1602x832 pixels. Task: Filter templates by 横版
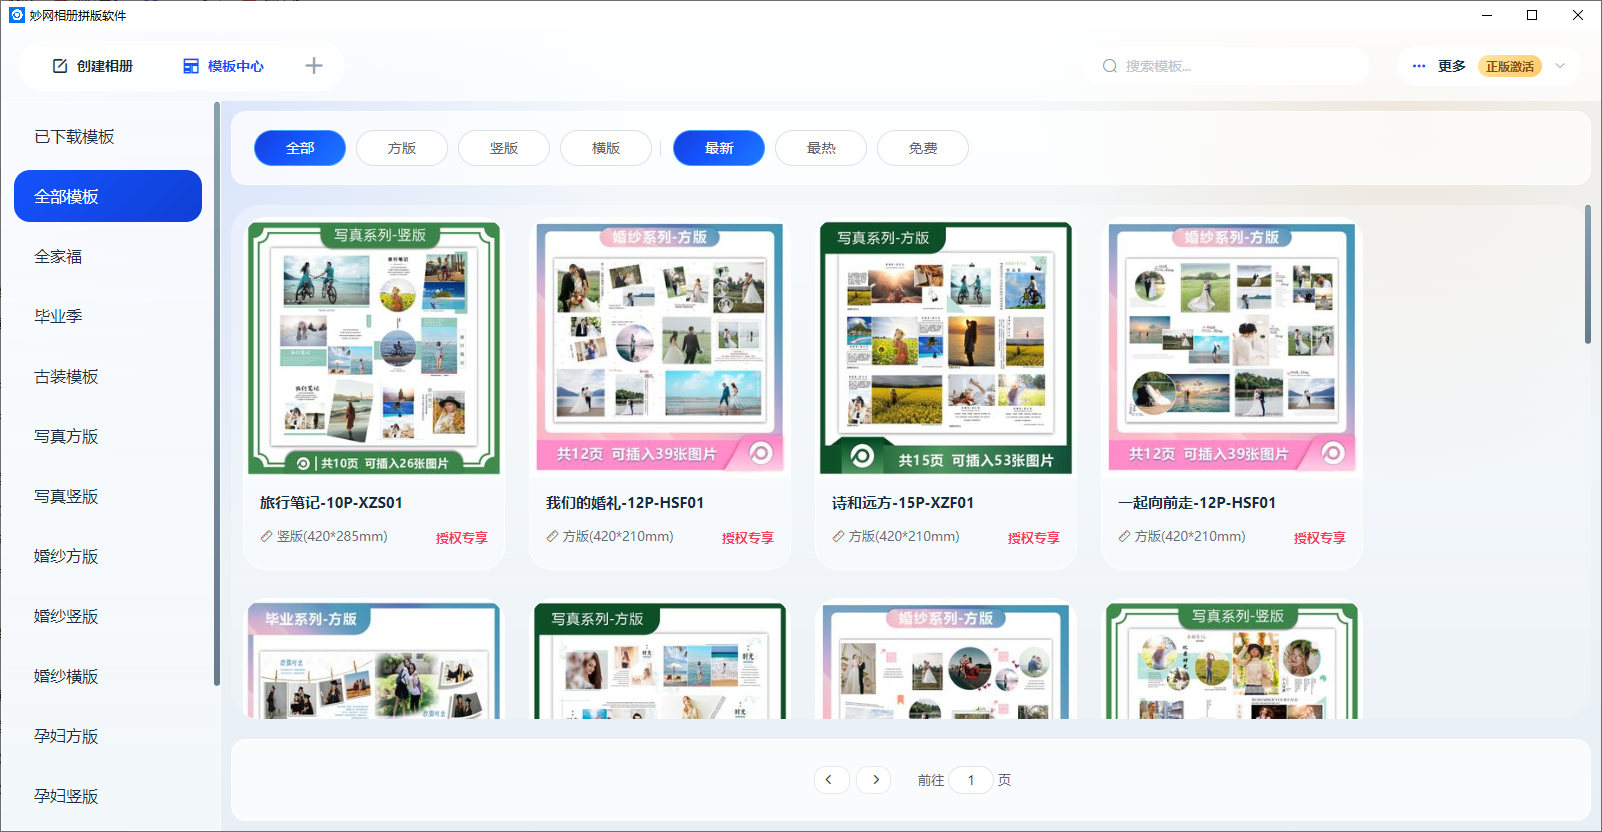point(606,148)
